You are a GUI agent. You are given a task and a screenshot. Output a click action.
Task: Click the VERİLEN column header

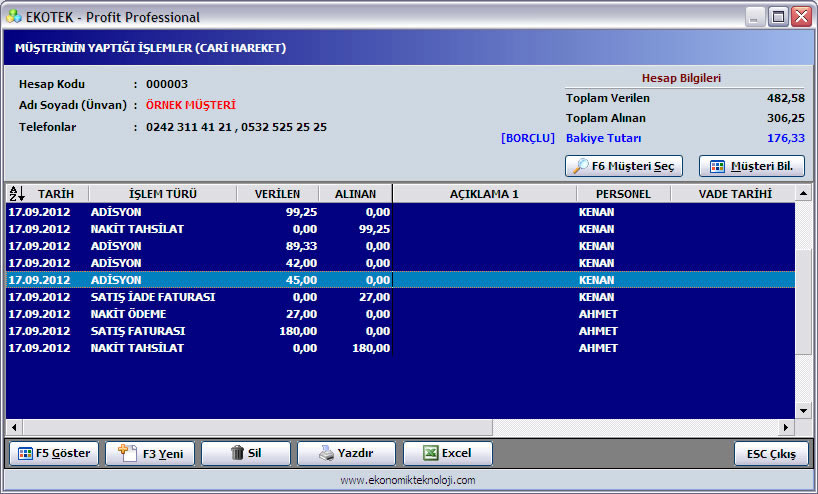point(277,194)
